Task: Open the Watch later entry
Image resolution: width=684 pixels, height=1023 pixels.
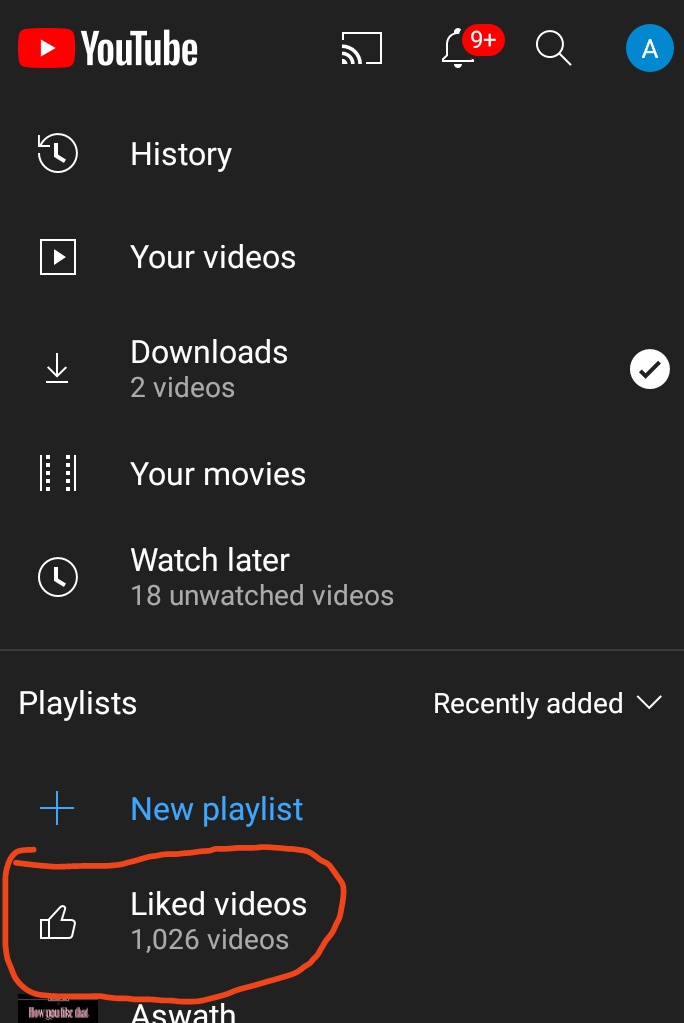Action: point(342,577)
